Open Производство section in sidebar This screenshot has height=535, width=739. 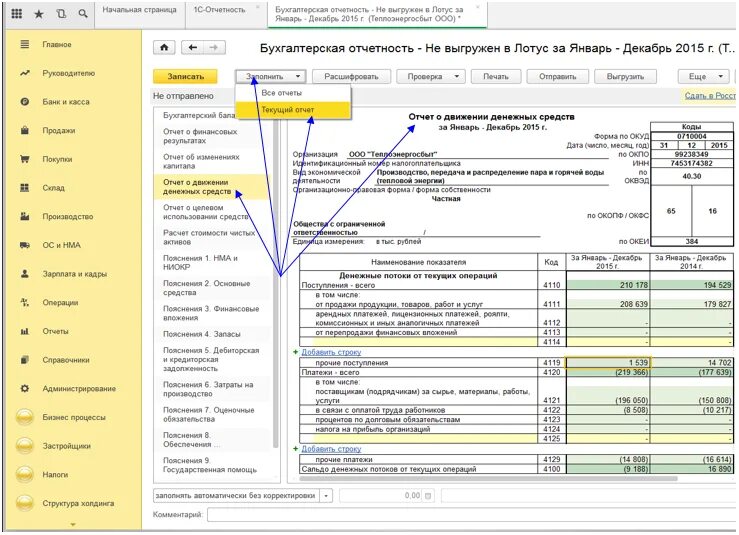(67, 216)
